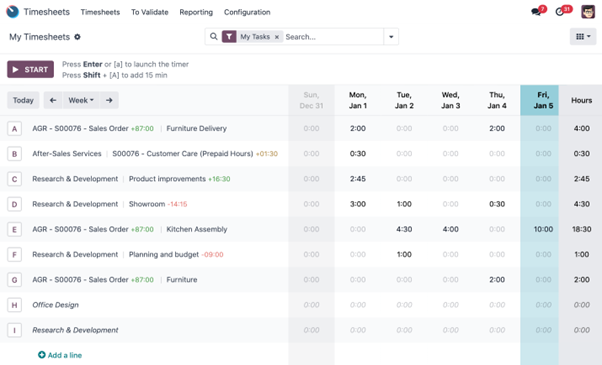This screenshot has width=602, height=365.
Task: Open the Reporting menu
Action: pos(196,12)
